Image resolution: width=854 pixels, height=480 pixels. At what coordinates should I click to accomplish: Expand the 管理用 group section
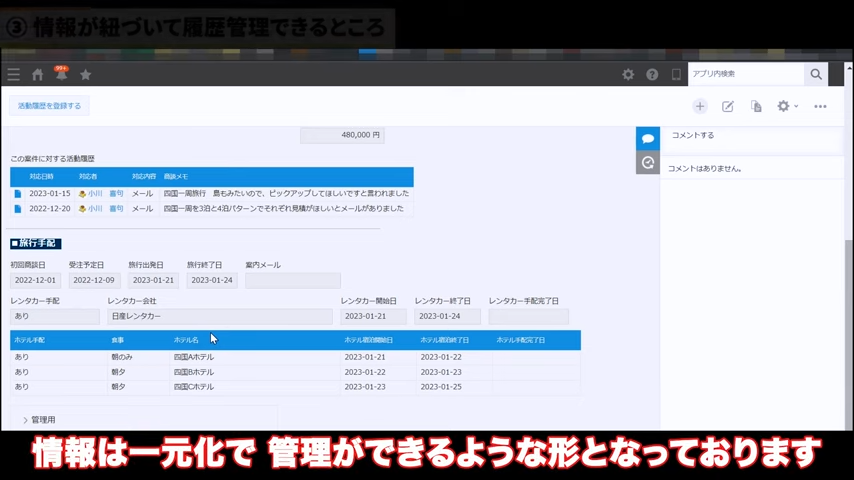coord(39,420)
